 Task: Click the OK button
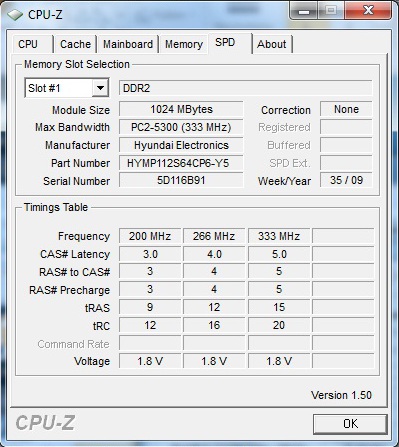click(350, 424)
